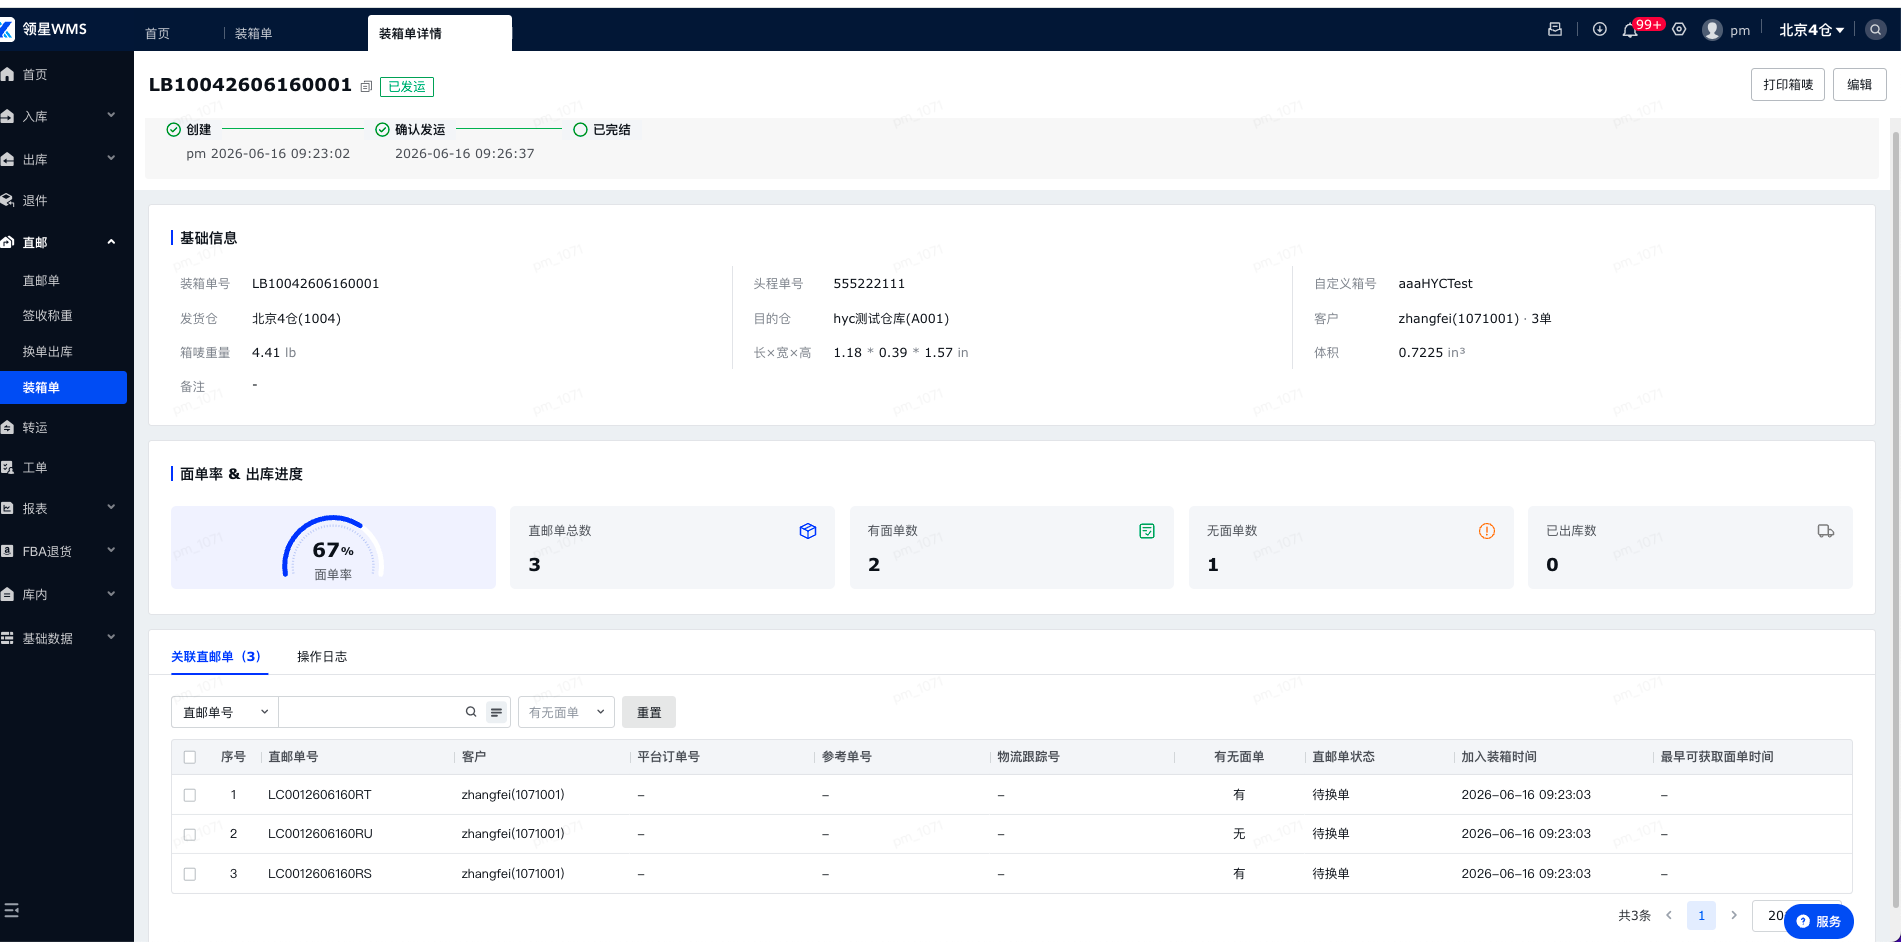Click the vertical page scrollbar
This screenshot has width=1901, height=942.
click(1895, 520)
